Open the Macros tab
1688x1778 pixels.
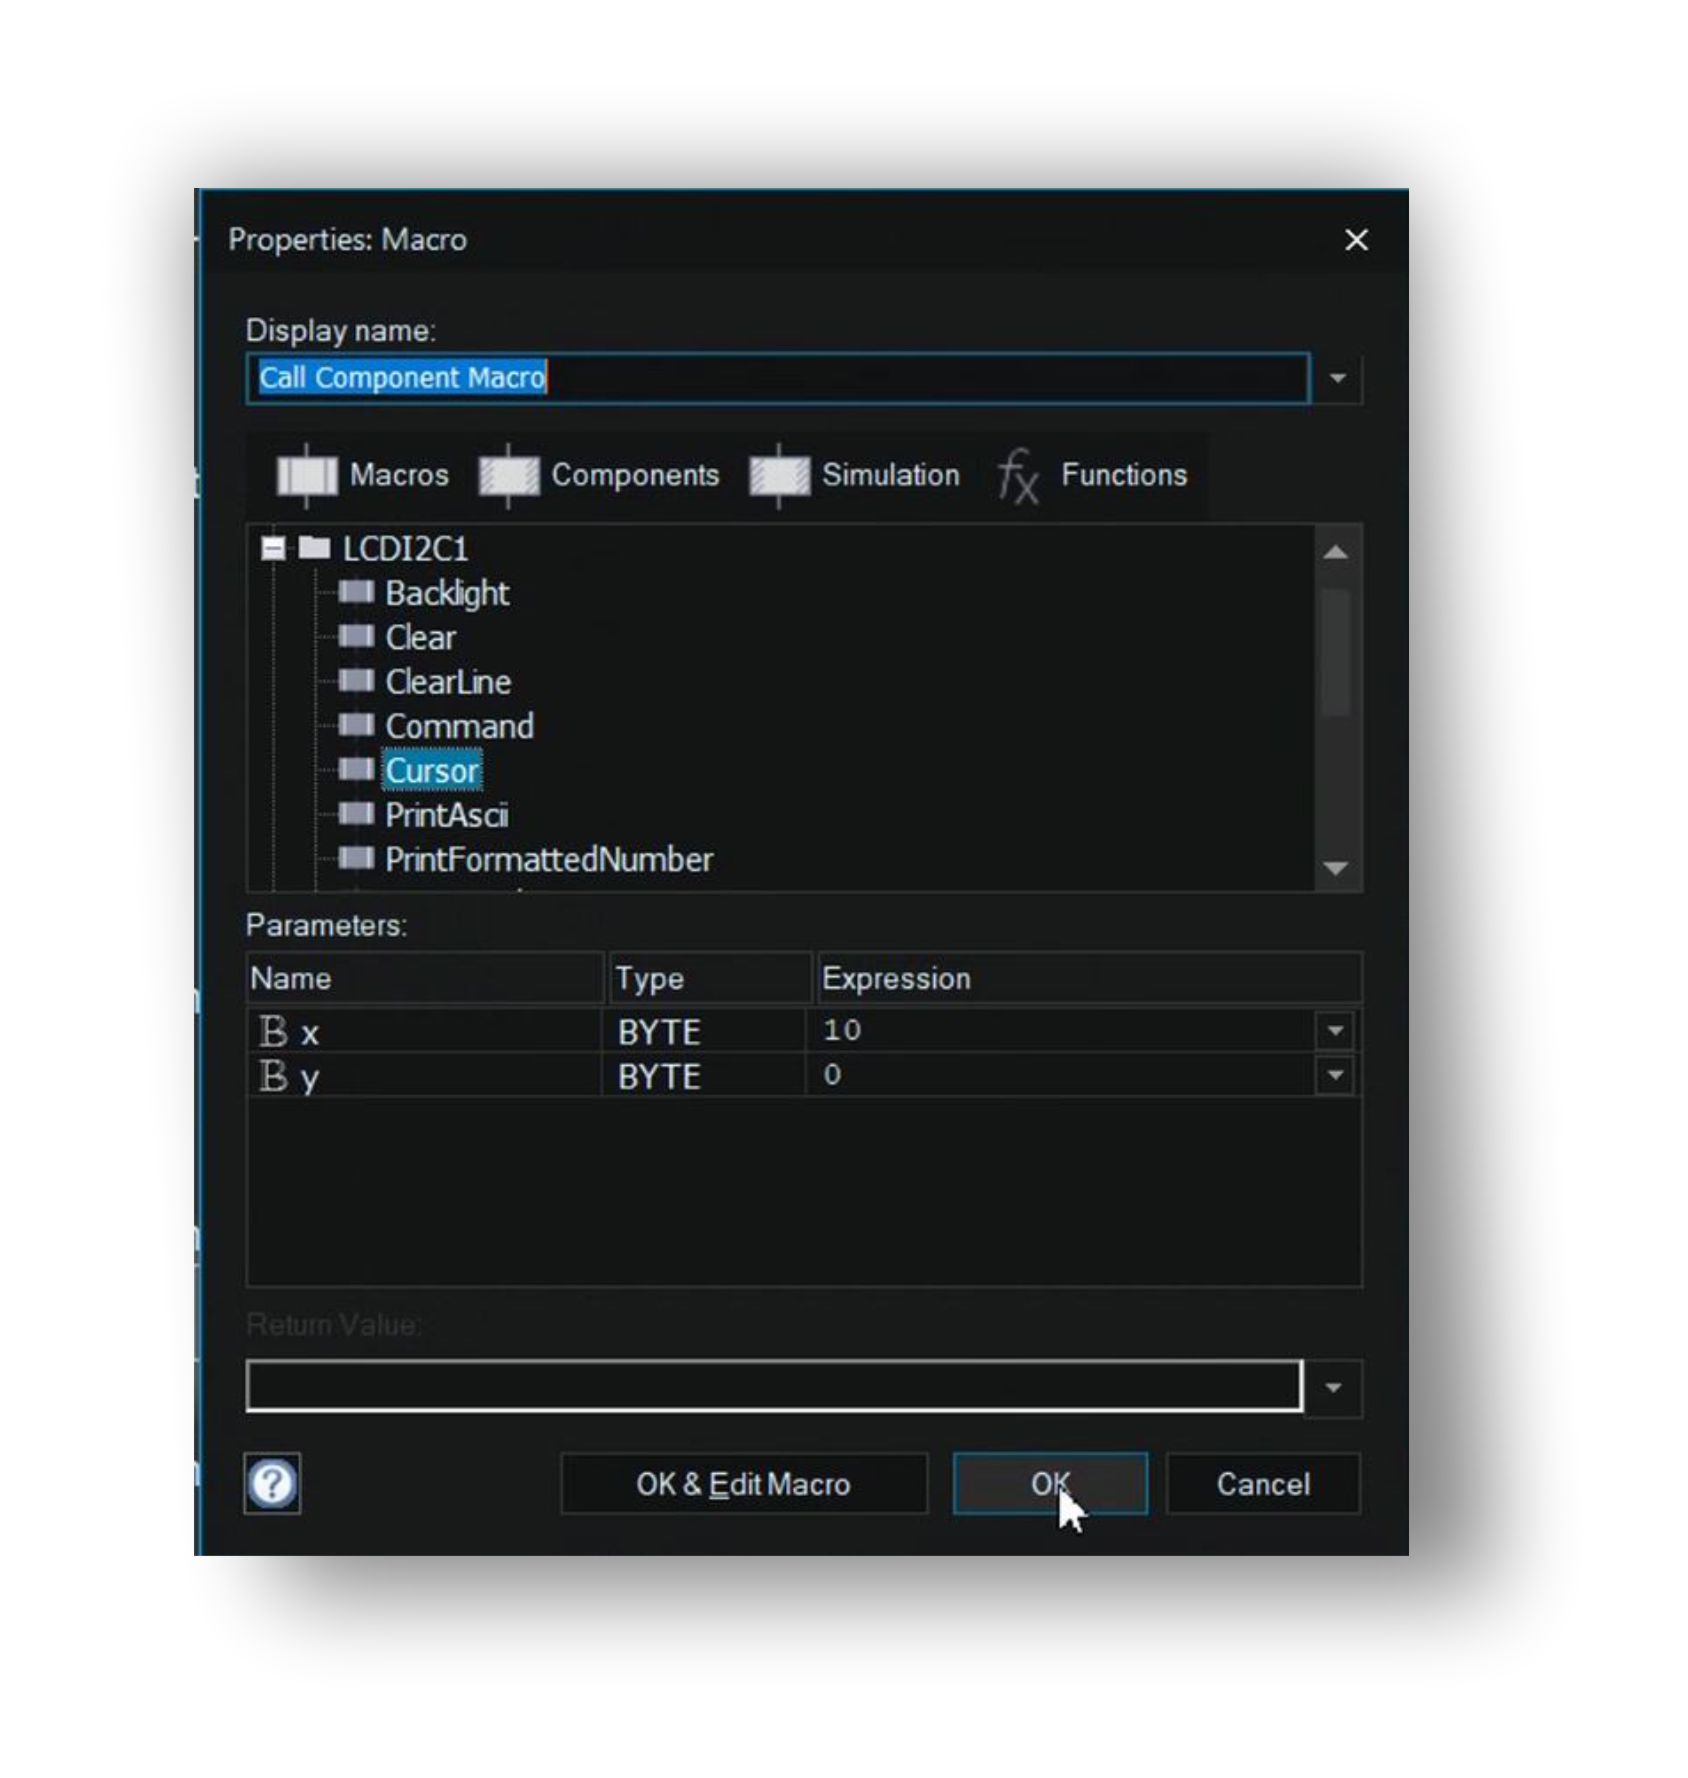(363, 475)
